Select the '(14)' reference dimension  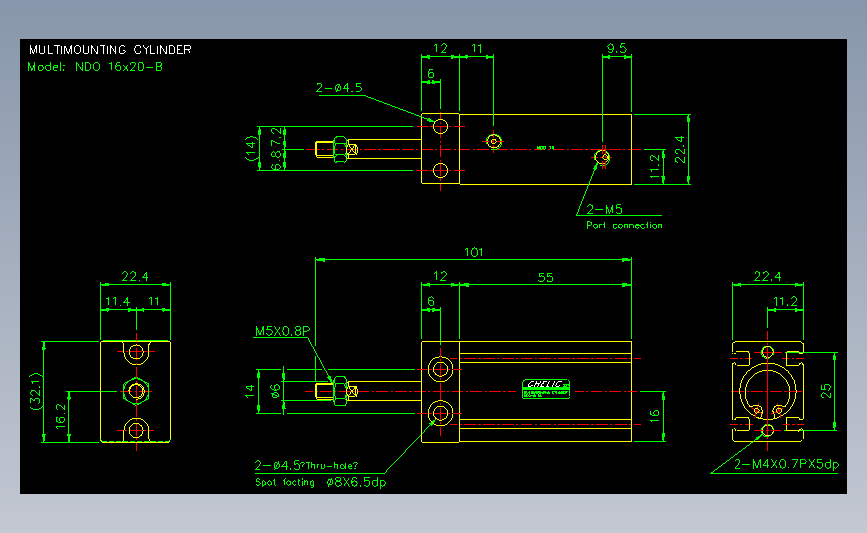click(252, 148)
